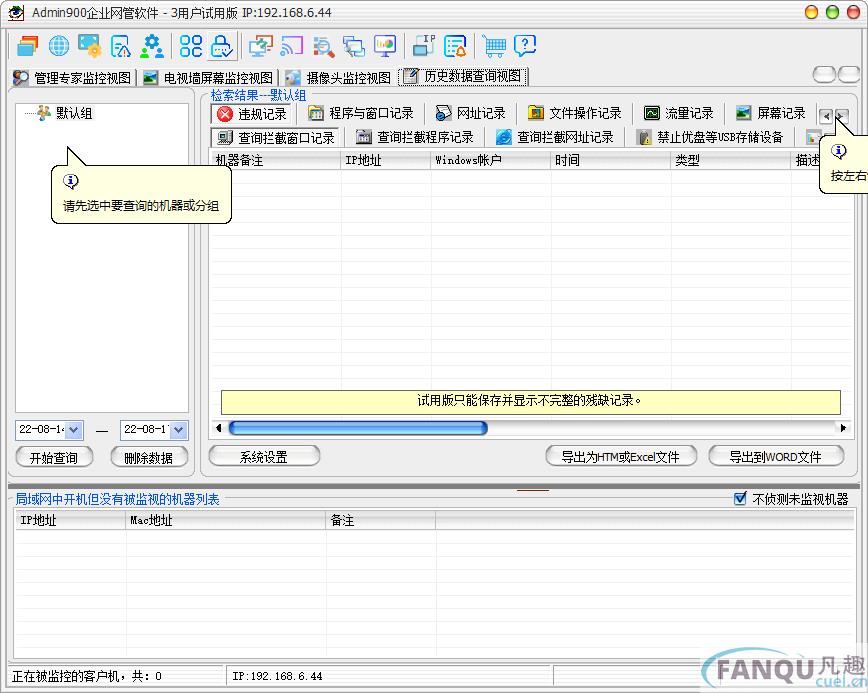
Task: Click the 时间 column header
Action: [x=611, y=161]
